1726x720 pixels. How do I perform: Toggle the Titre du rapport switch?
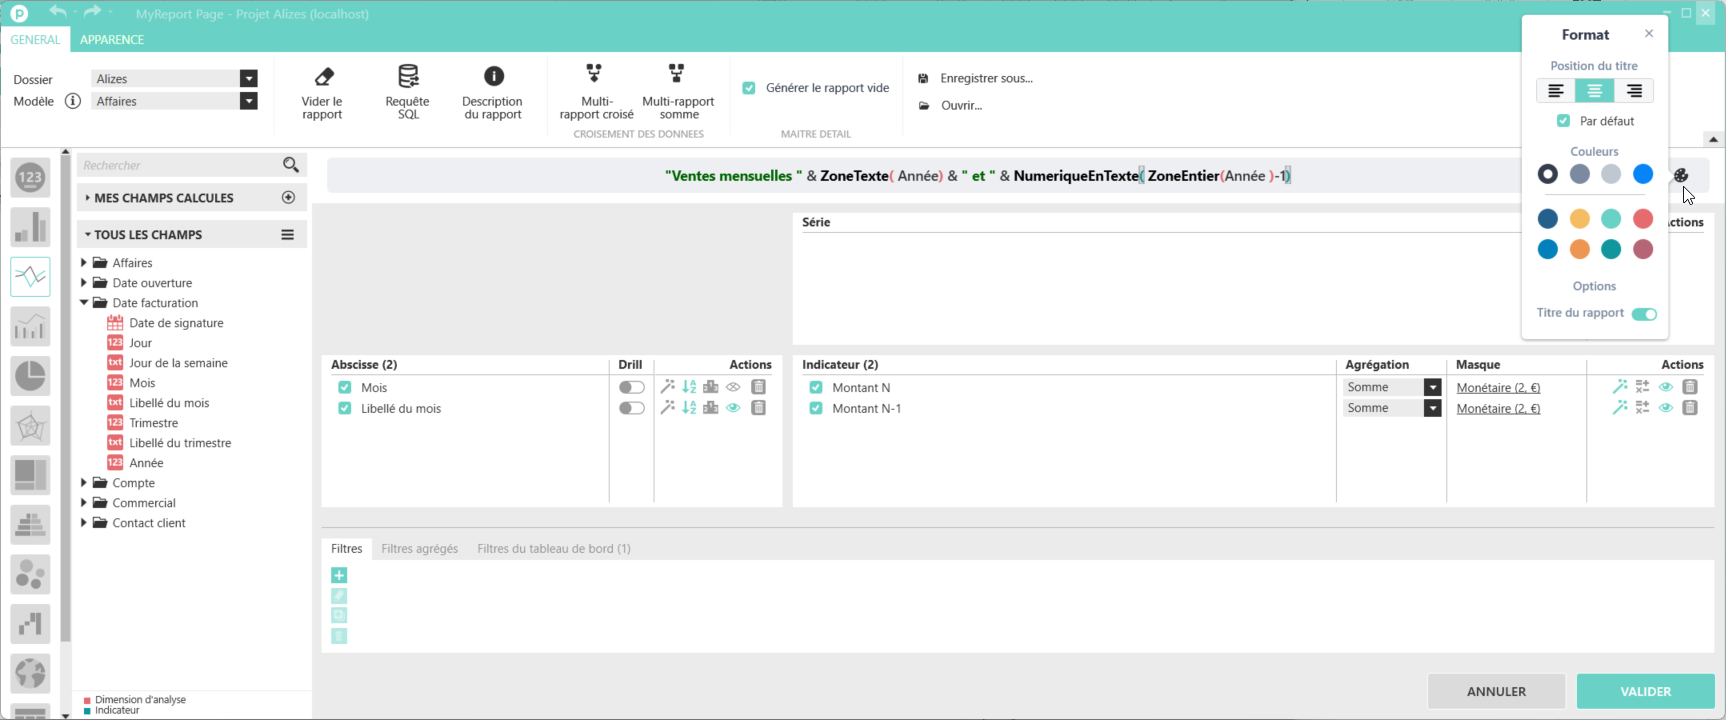tap(1644, 314)
